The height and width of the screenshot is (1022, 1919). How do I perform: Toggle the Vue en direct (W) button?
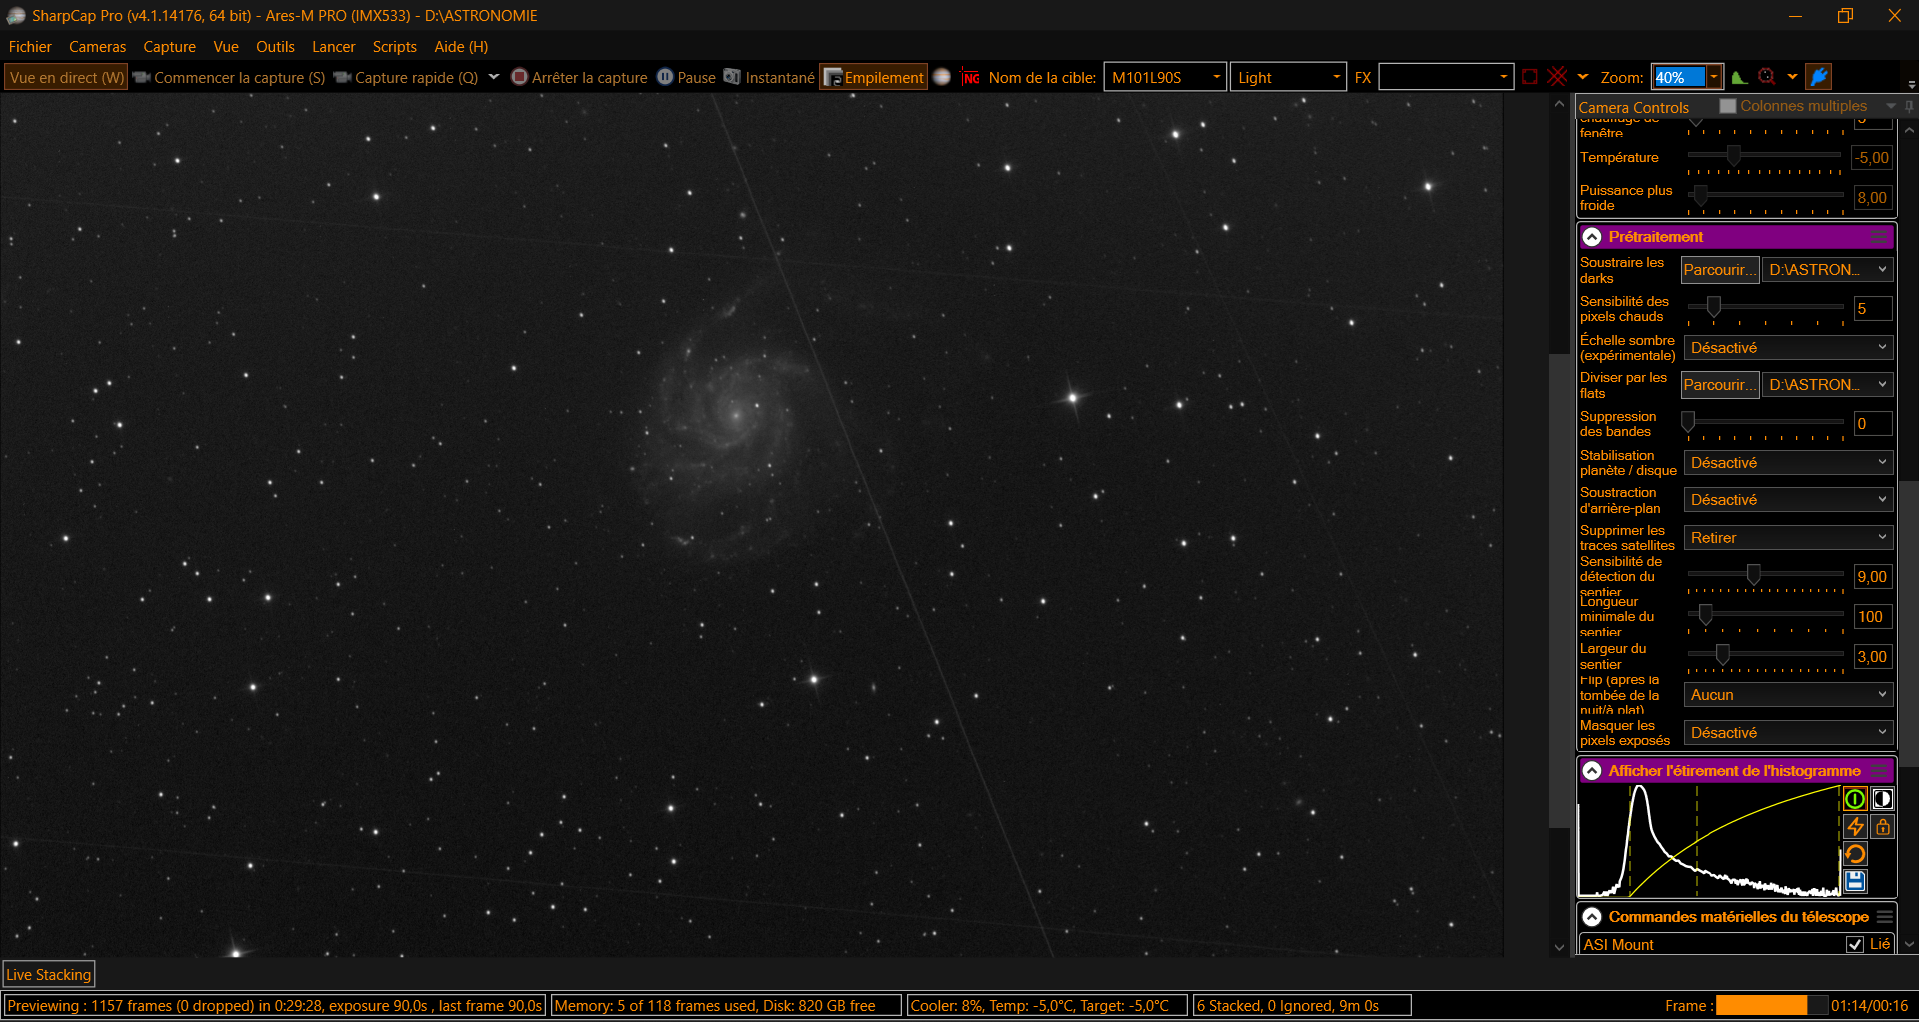click(x=67, y=77)
